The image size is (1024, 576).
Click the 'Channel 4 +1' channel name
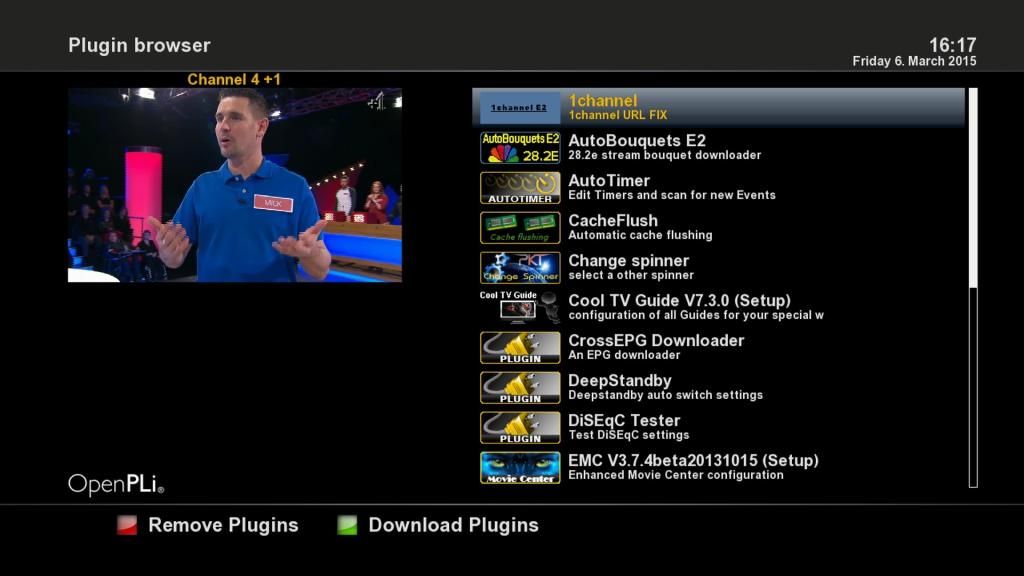point(234,80)
